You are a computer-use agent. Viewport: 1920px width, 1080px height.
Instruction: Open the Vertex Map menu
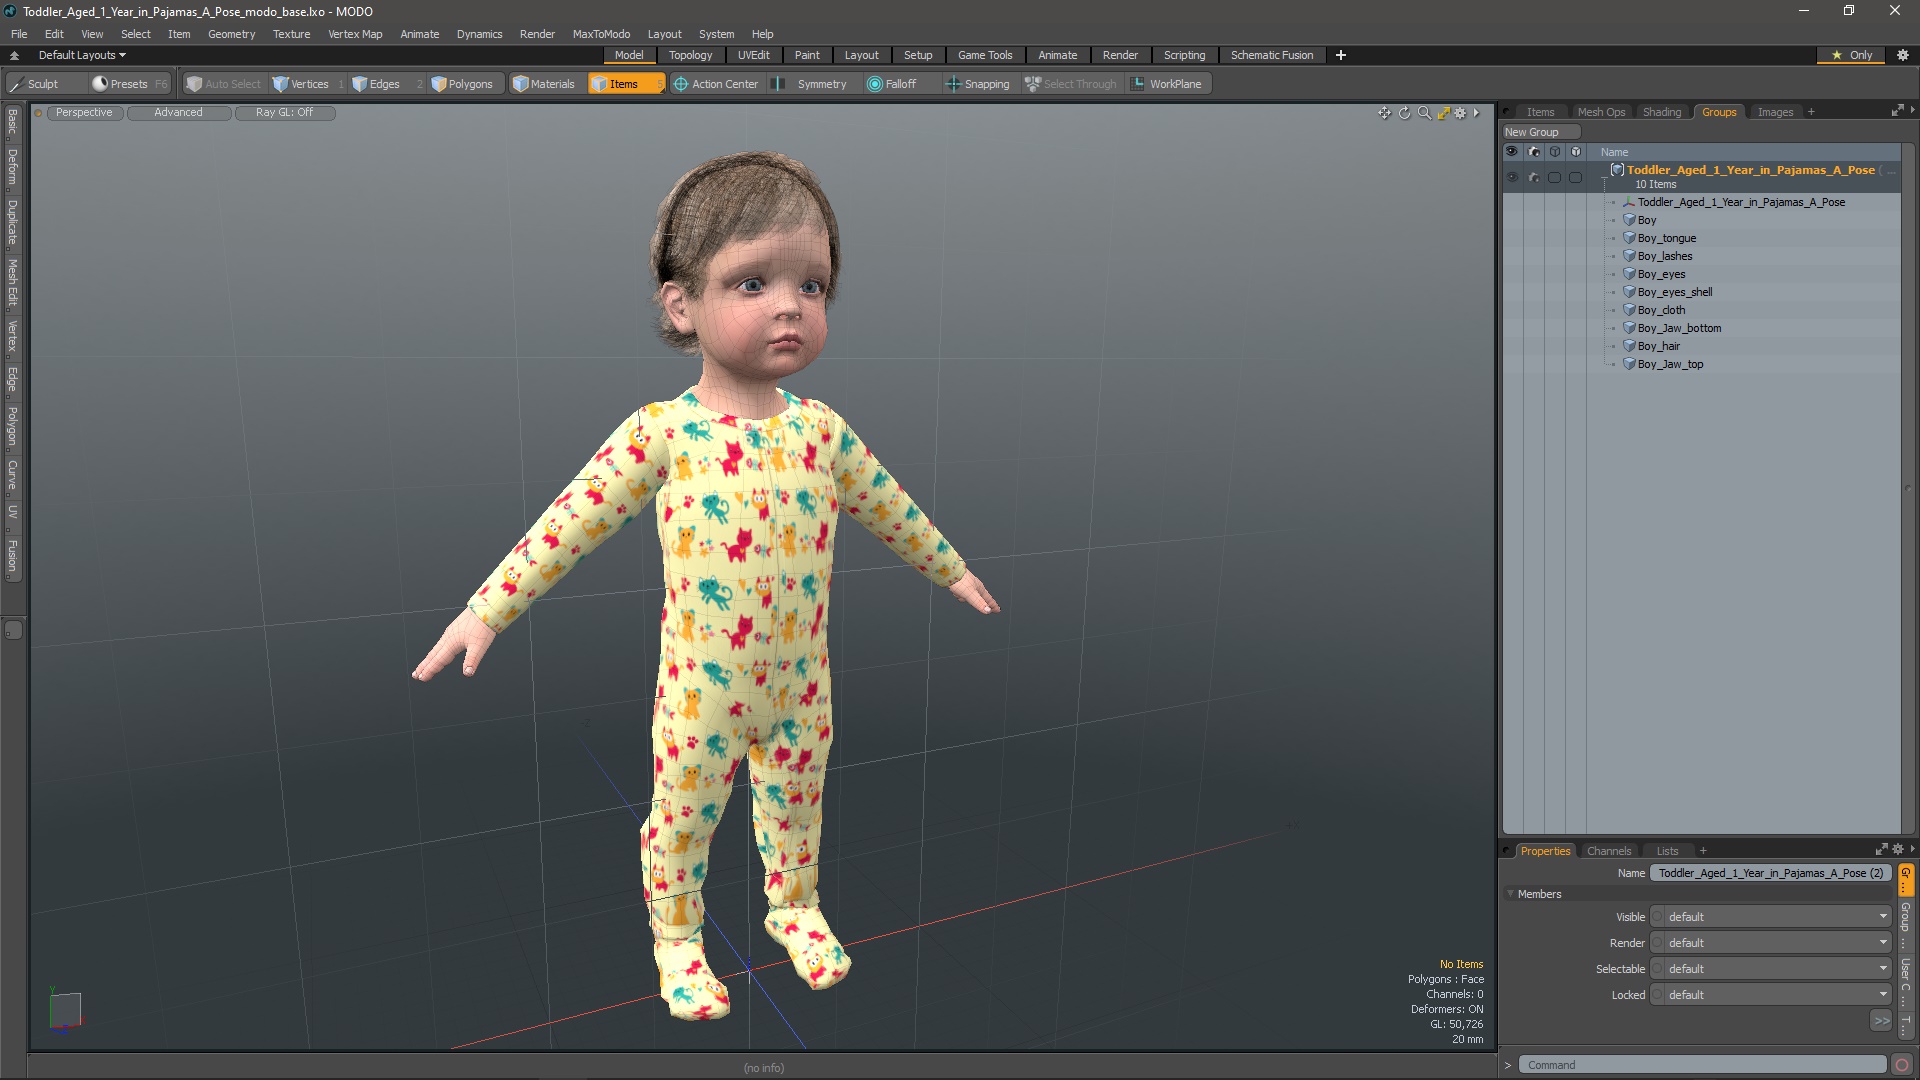coord(355,34)
